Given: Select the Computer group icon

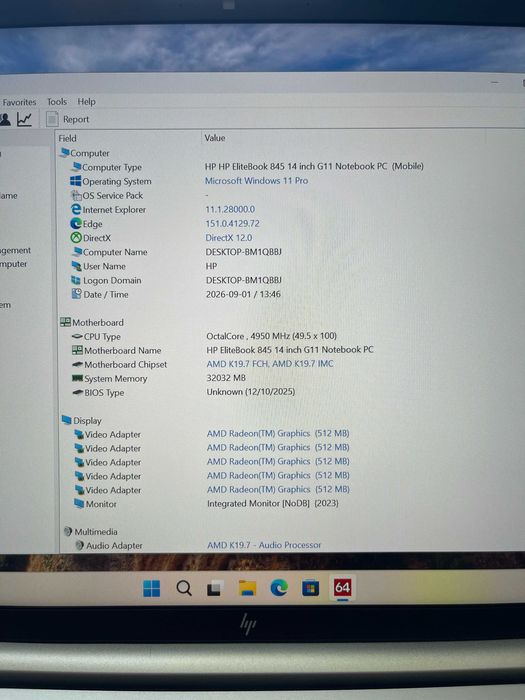Looking at the screenshot, I should (x=65, y=153).
